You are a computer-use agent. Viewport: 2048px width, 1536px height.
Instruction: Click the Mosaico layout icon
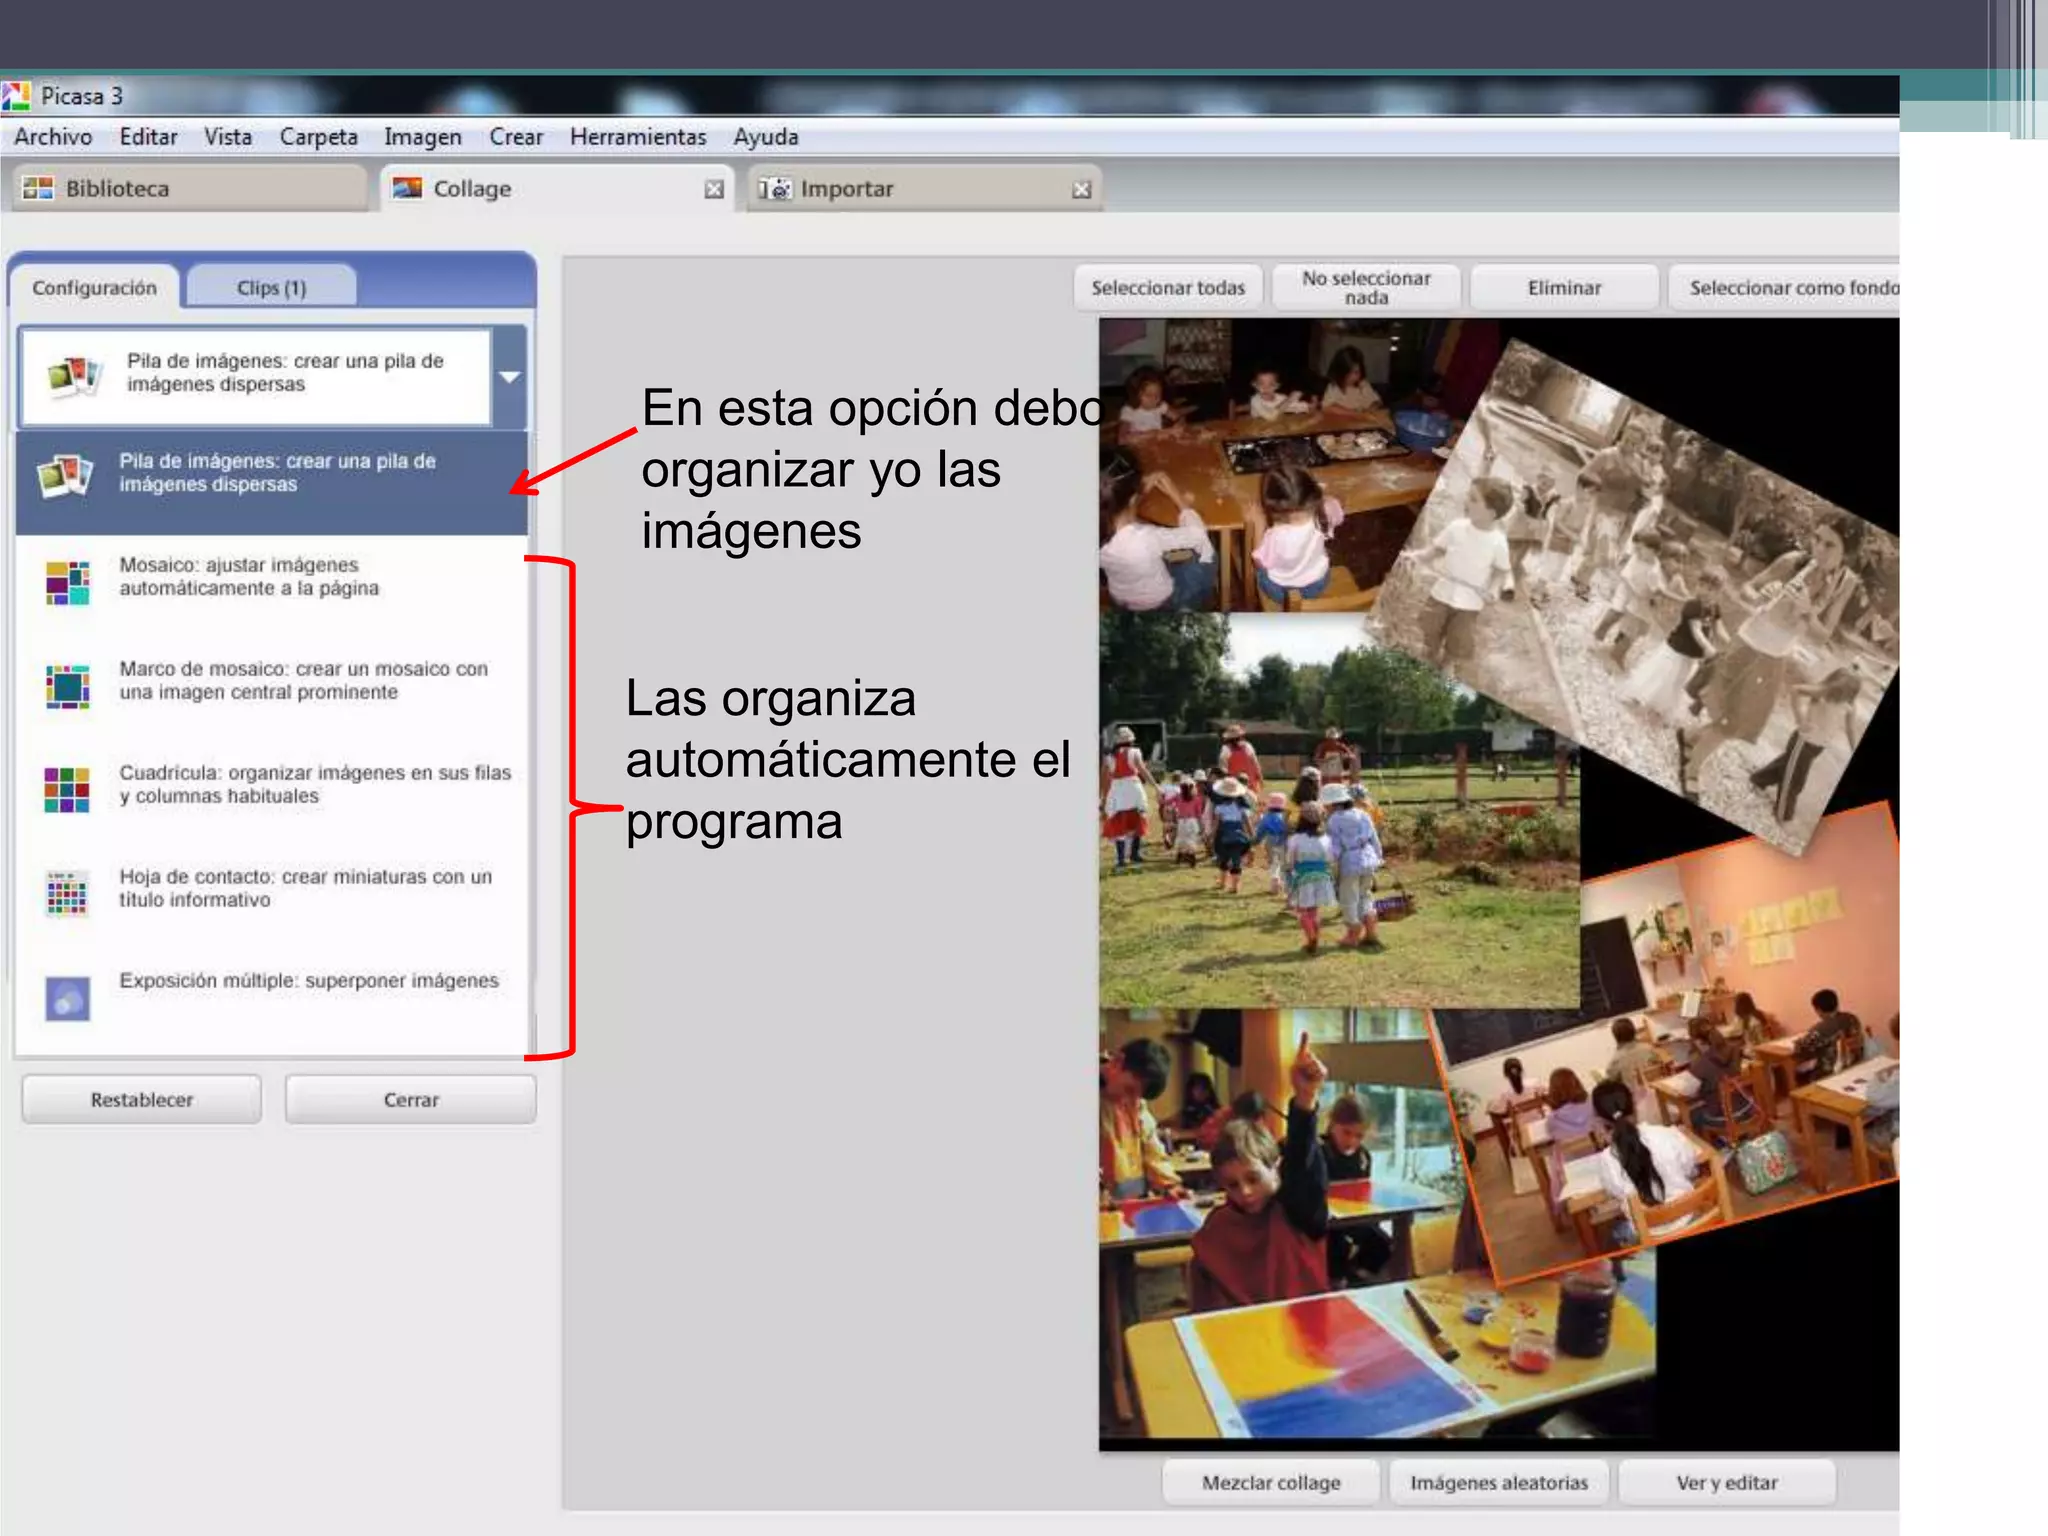pyautogui.click(x=68, y=583)
